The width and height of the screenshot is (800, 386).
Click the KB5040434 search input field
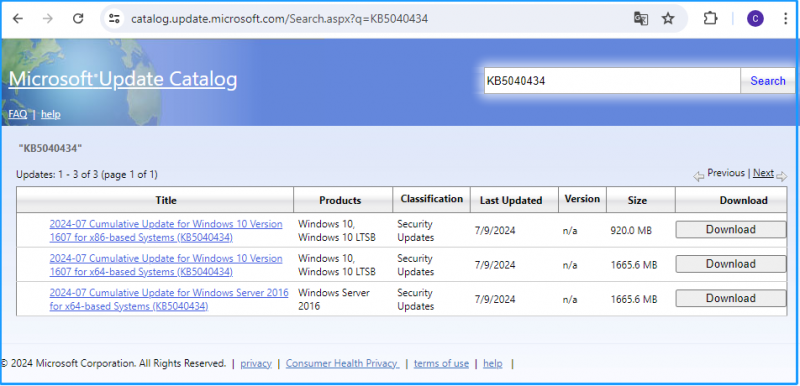pos(612,81)
